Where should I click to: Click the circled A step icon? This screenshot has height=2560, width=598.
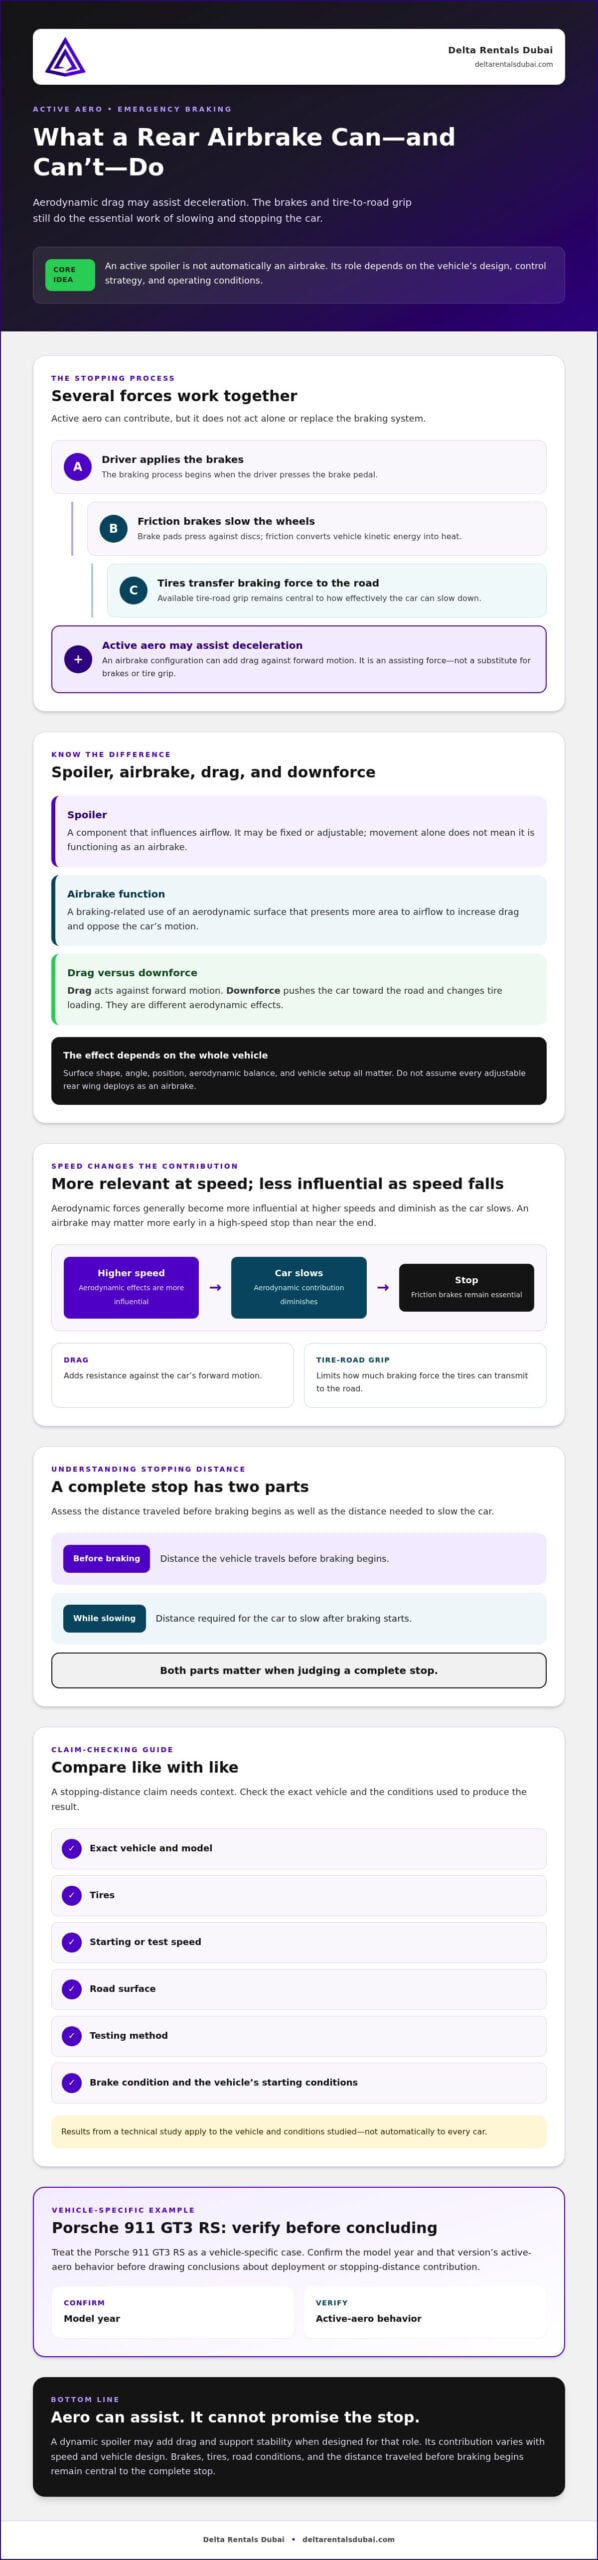[x=78, y=467]
